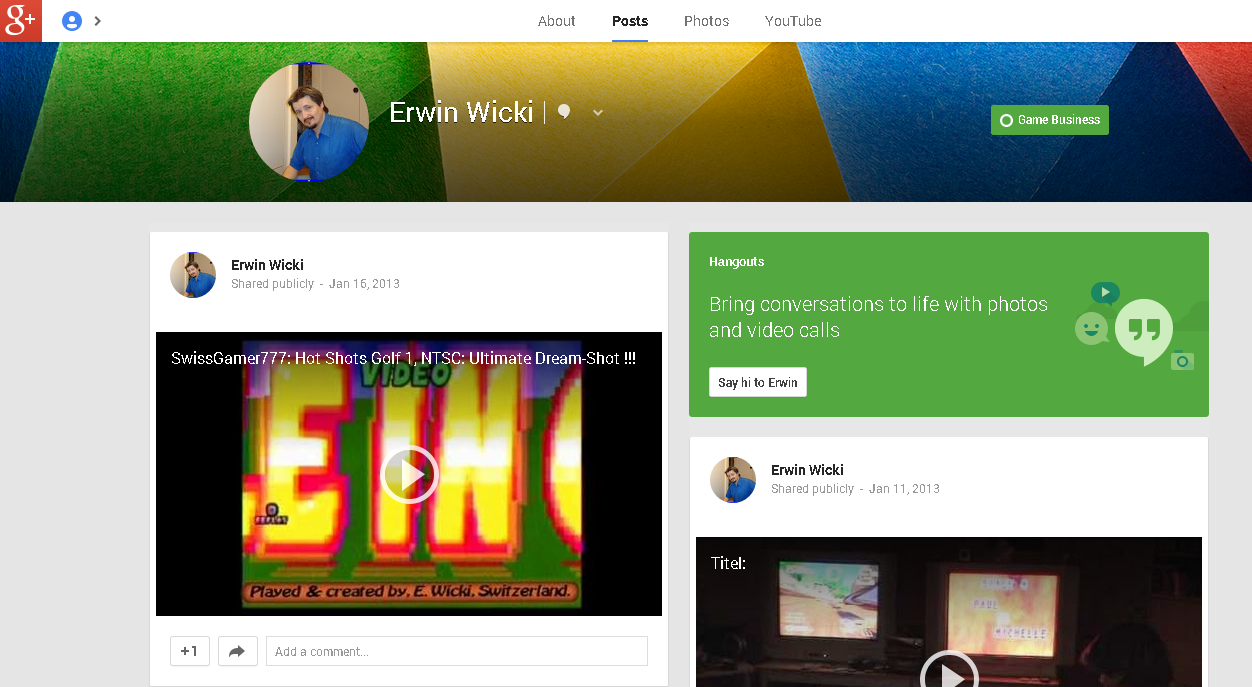The image size is (1252, 687).
Task: Click the Hangouts card heading
Action: click(x=737, y=262)
